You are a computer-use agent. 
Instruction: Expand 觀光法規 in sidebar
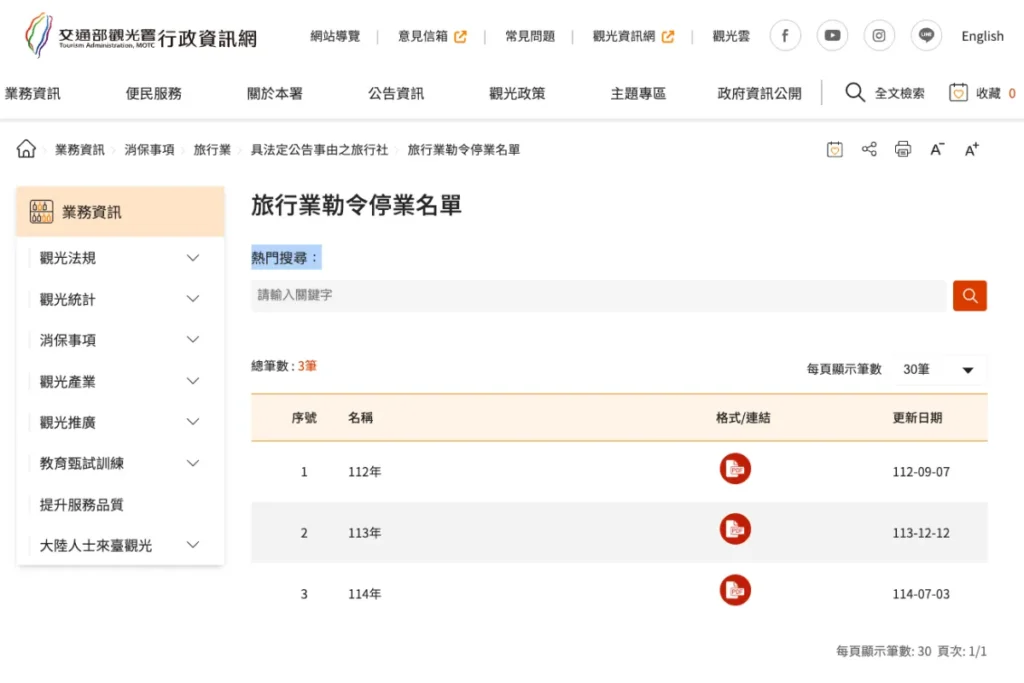pyautogui.click(x=193, y=258)
